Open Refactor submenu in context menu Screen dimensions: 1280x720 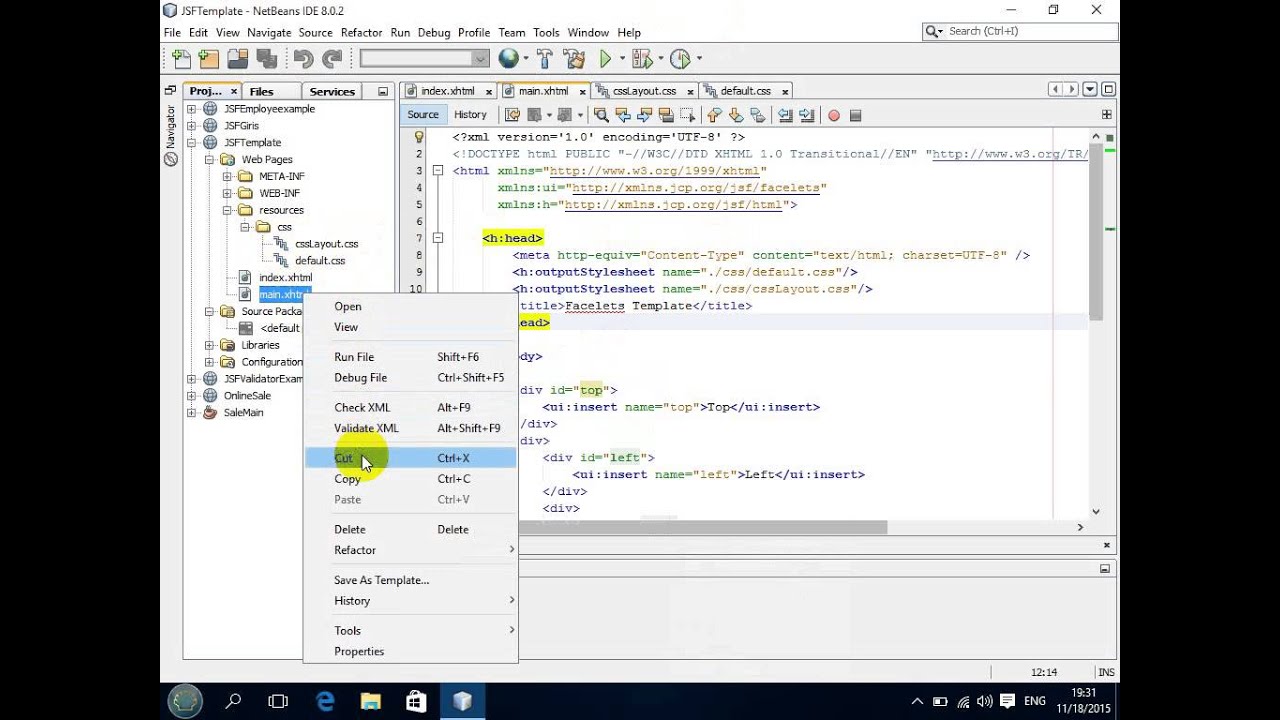411,550
